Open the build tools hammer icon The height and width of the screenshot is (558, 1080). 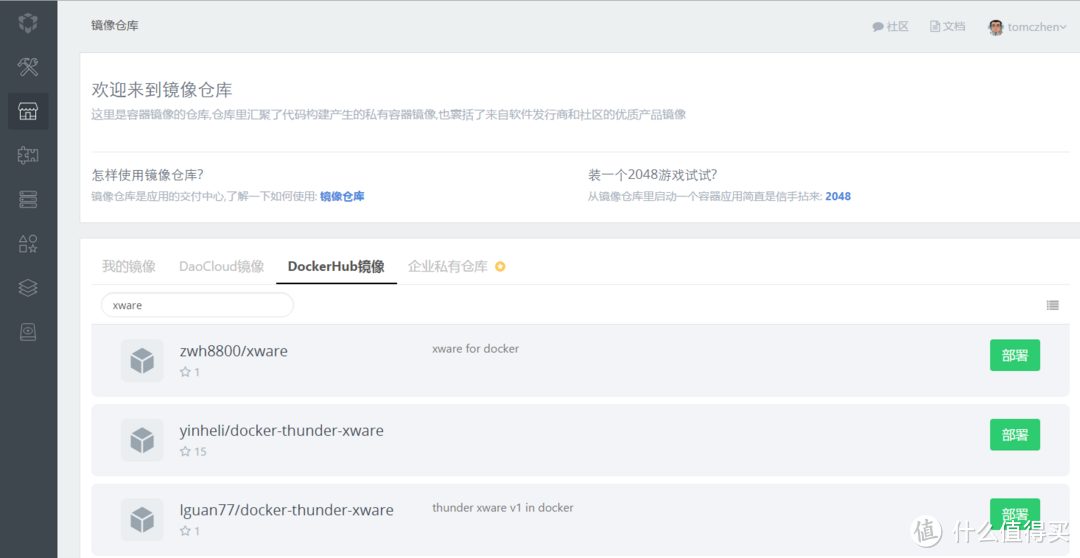click(28, 67)
